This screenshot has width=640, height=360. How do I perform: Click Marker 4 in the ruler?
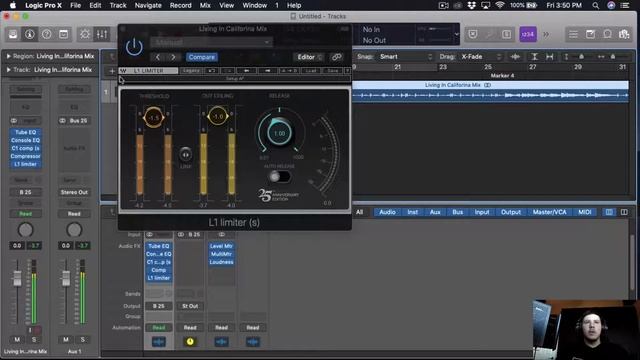click(x=502, y=76)
